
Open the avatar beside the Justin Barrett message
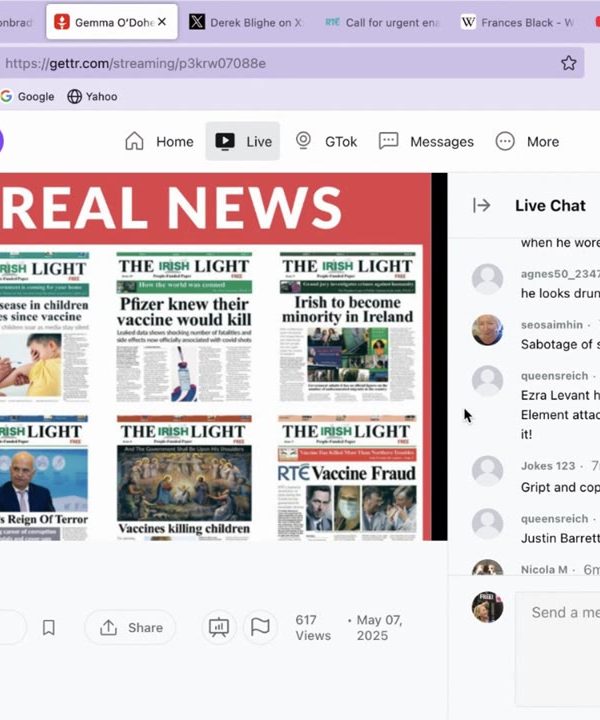point(487,523)
